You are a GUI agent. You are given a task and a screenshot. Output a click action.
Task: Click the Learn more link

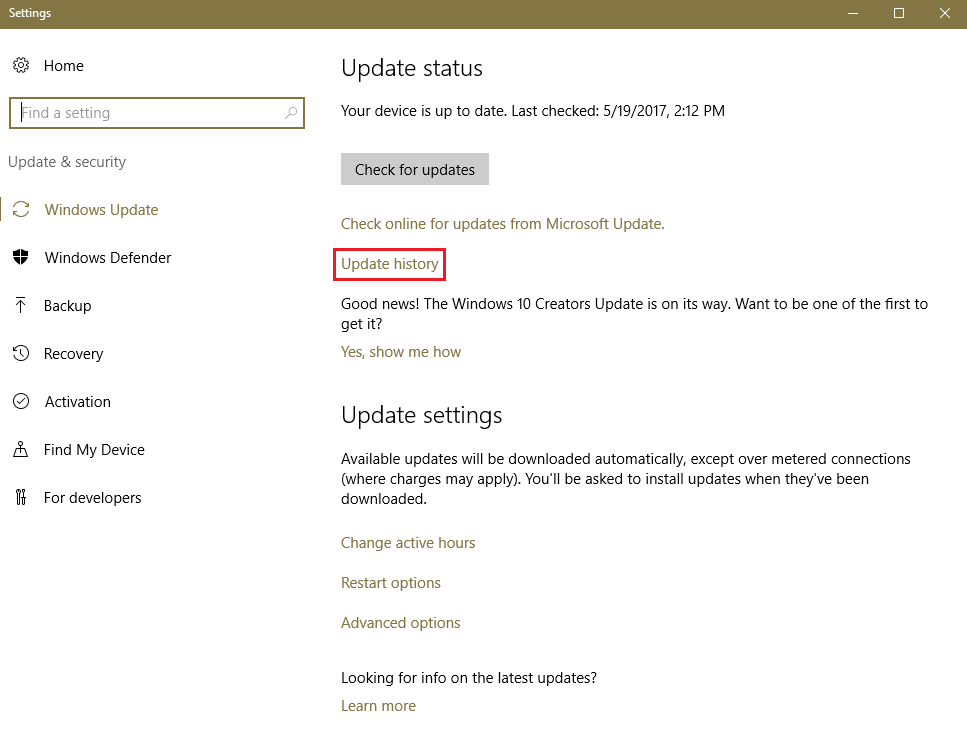(x=378, y=706)
